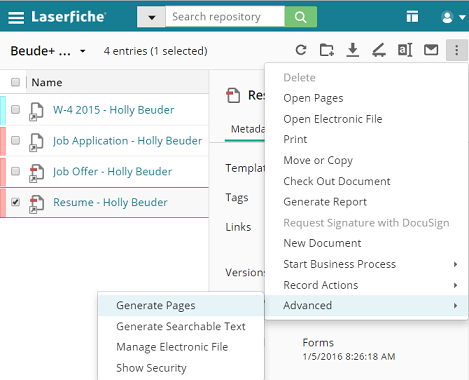The height and width of the screenshot is (380, 469).
Task: Uncheck the Resume - Holly Beuder checkbox
Action: 15,202
